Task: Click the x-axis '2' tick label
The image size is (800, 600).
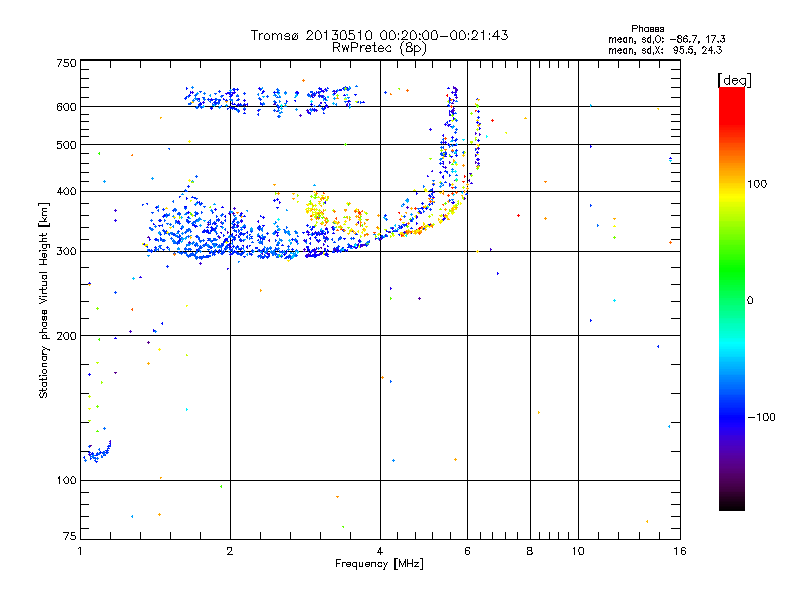Action: pyautogui.click(x=230, y=551)
